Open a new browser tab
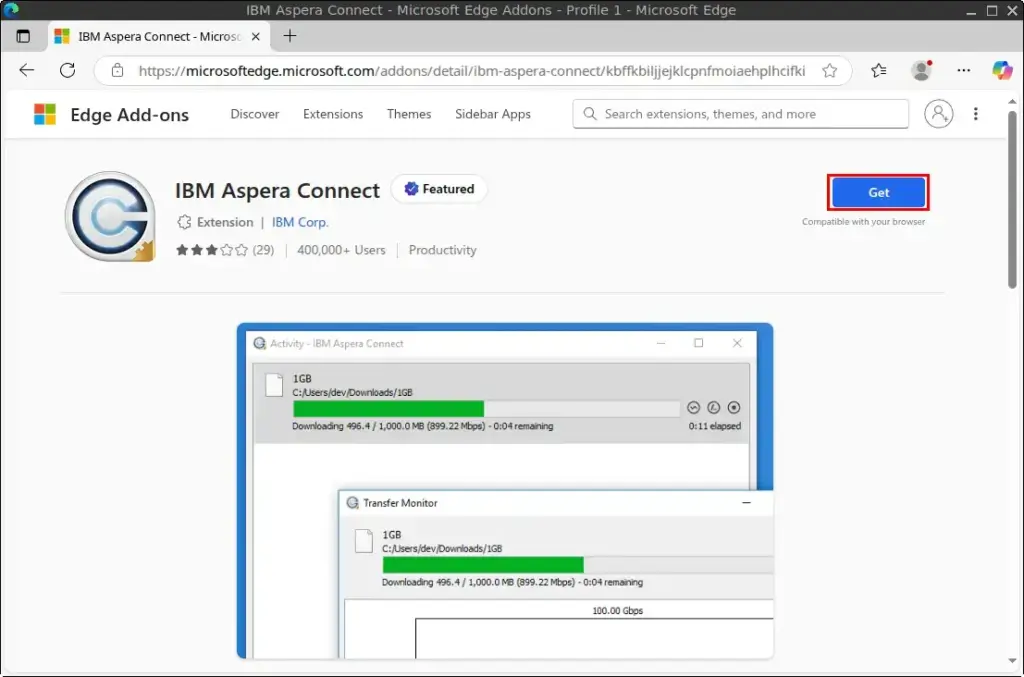 click(290, 36)
